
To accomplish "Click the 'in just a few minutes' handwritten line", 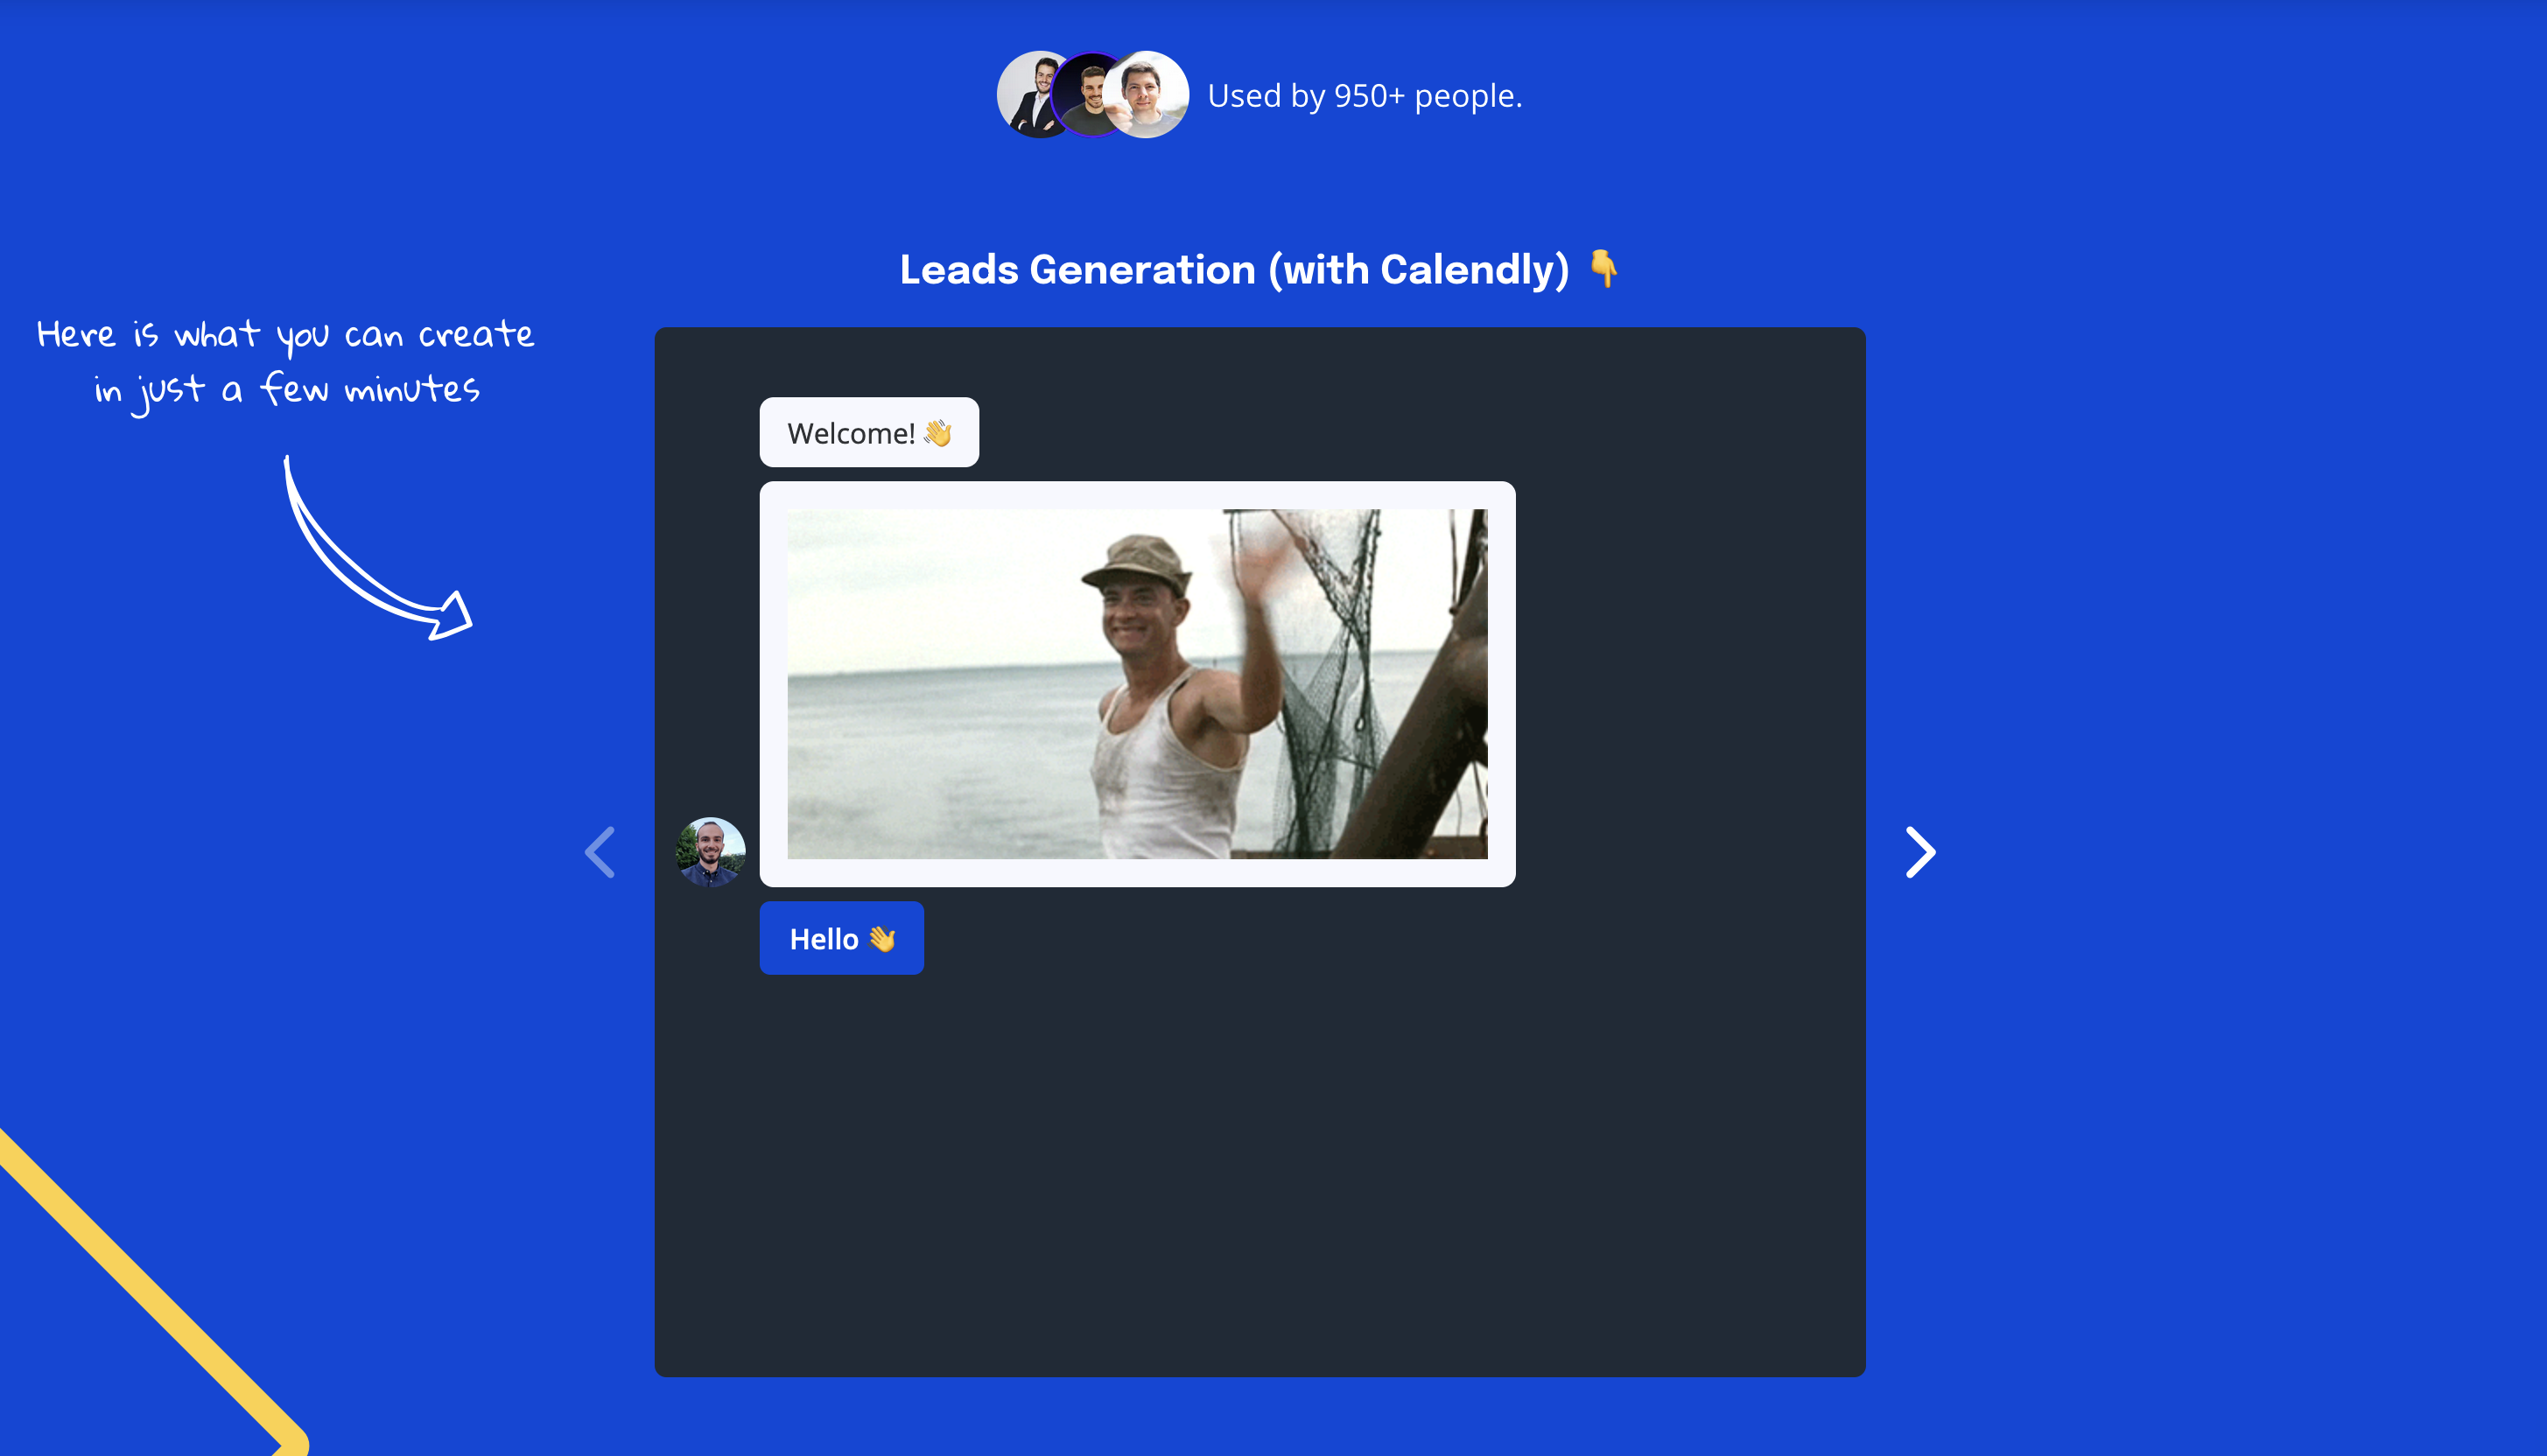I will [287, 390].
